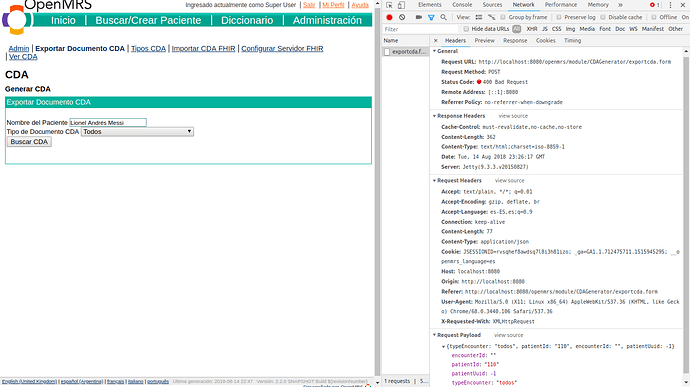Screen dimensions: 690x387
Task: Open Importar CDA FHIR link
Action: 203,48
